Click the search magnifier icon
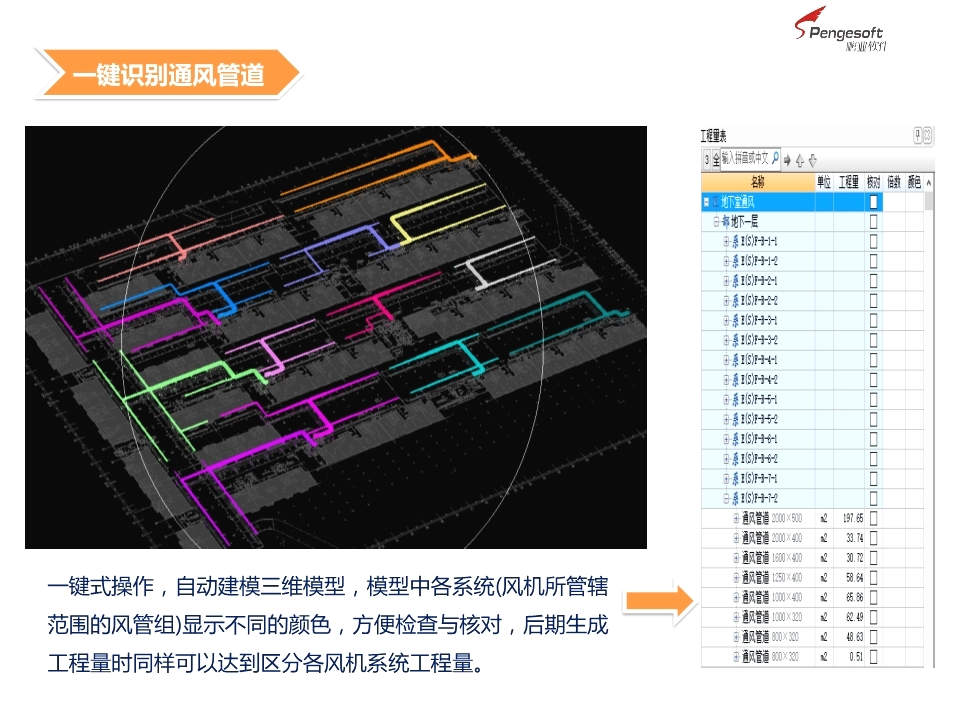960x720 pixels. (x=776, y=156)
